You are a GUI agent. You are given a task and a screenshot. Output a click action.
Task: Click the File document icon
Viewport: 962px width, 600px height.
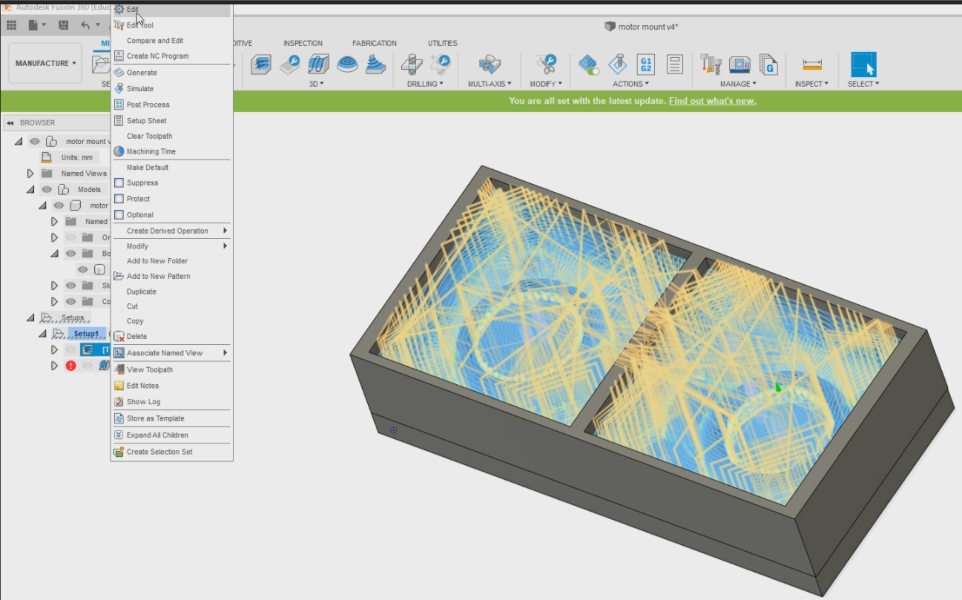pos(33,25)
